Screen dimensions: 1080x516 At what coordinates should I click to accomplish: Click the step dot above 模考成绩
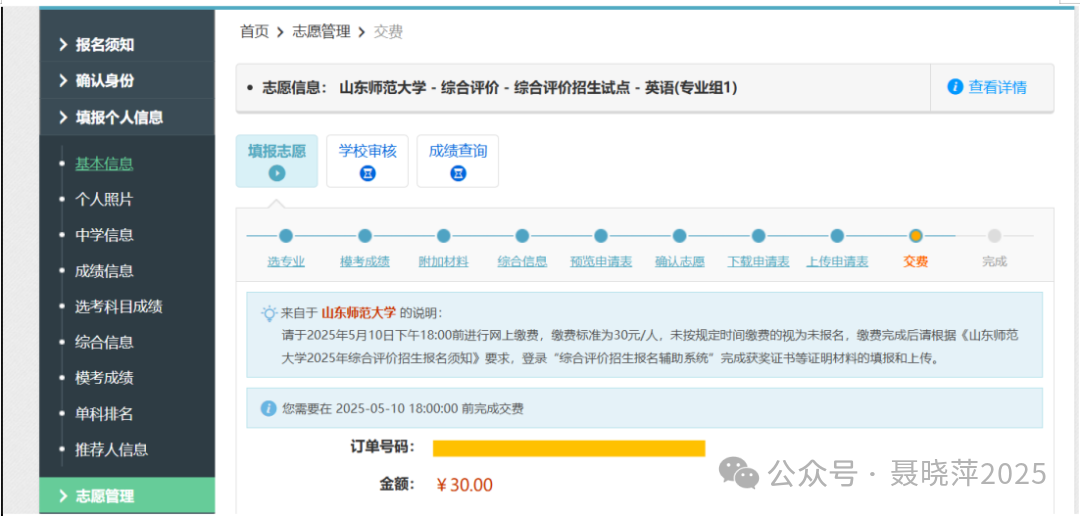point(365,236)
